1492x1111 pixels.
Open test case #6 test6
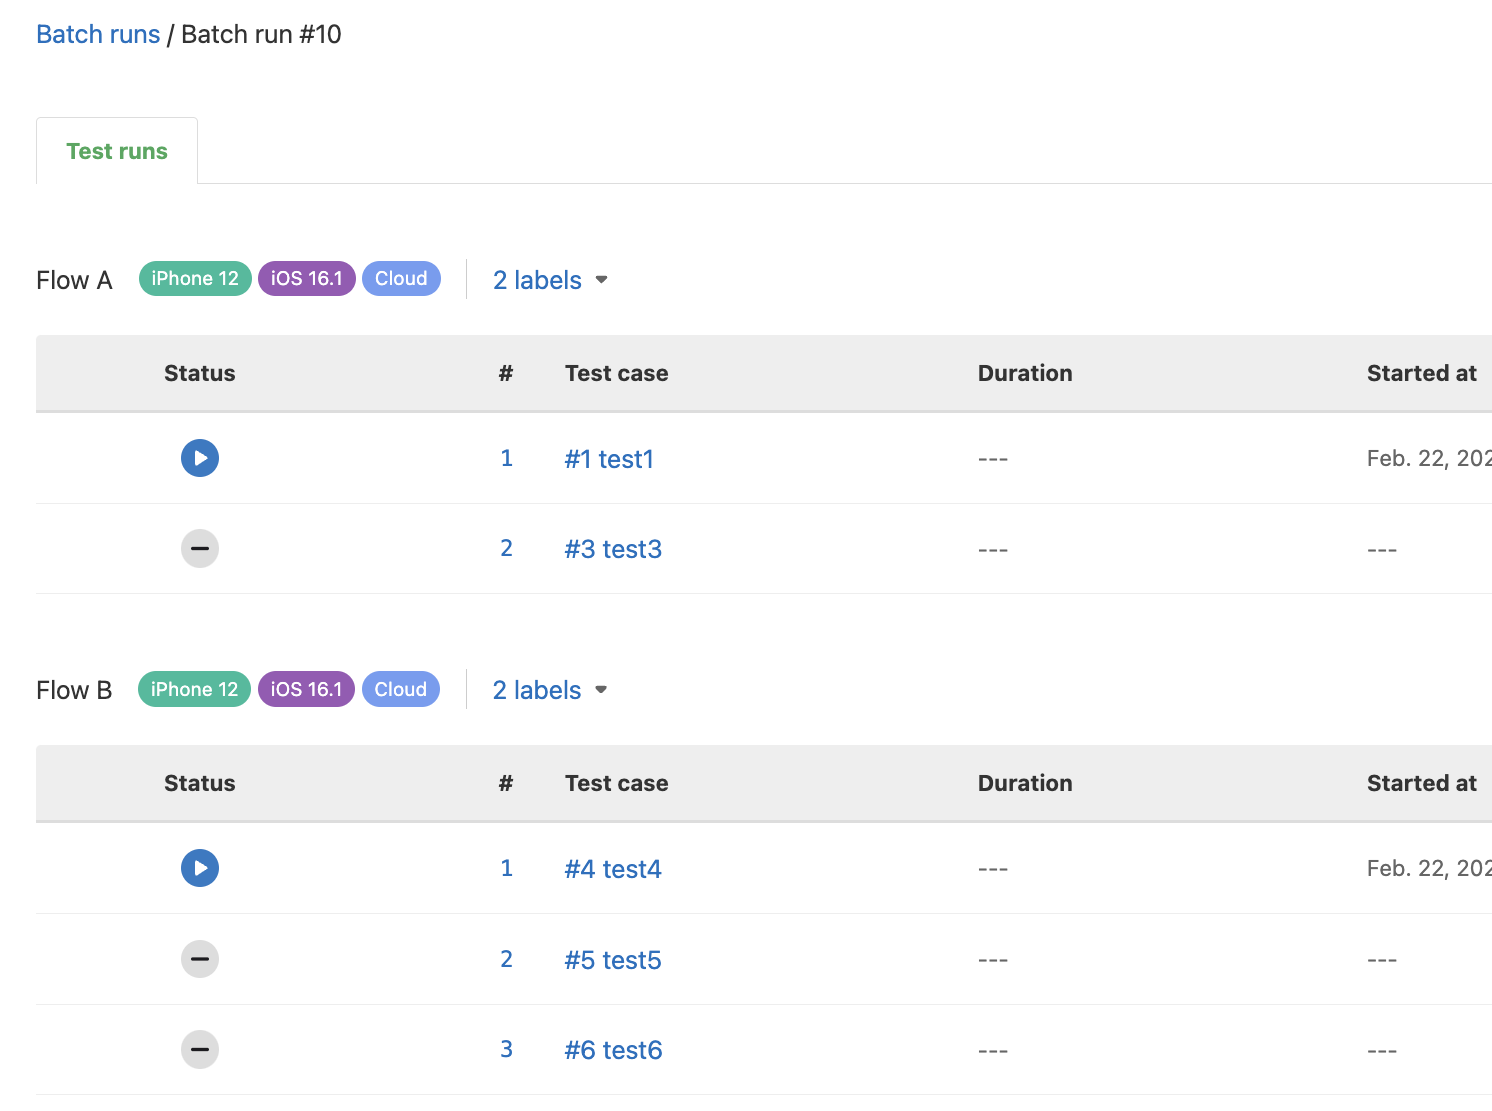(x=613, y=1050)
